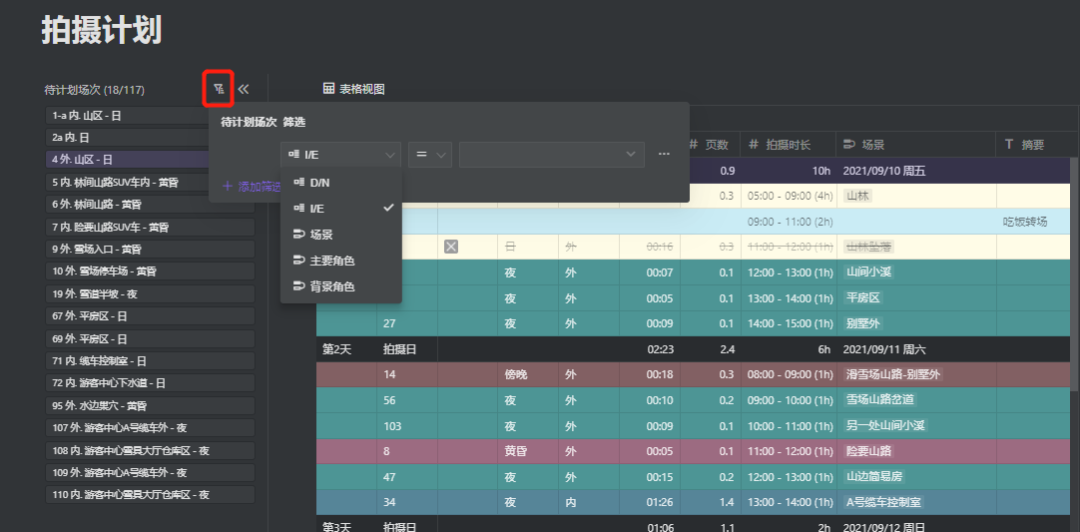Image resolution: width=1080 pixels, height=532 pixels.
Task: Click the pink row for scene 8
Action: (650, 451)
